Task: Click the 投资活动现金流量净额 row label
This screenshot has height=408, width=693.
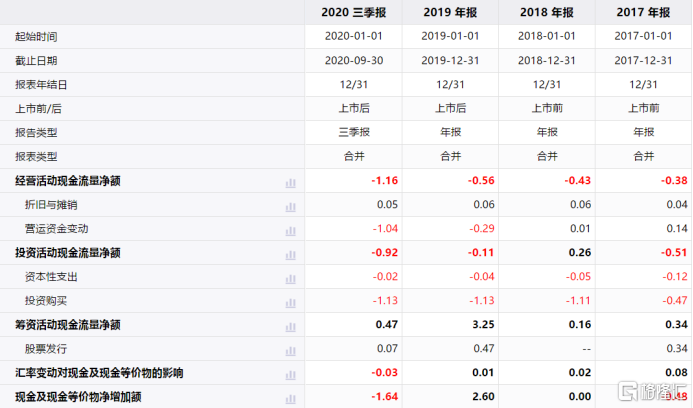Action: 68,253
